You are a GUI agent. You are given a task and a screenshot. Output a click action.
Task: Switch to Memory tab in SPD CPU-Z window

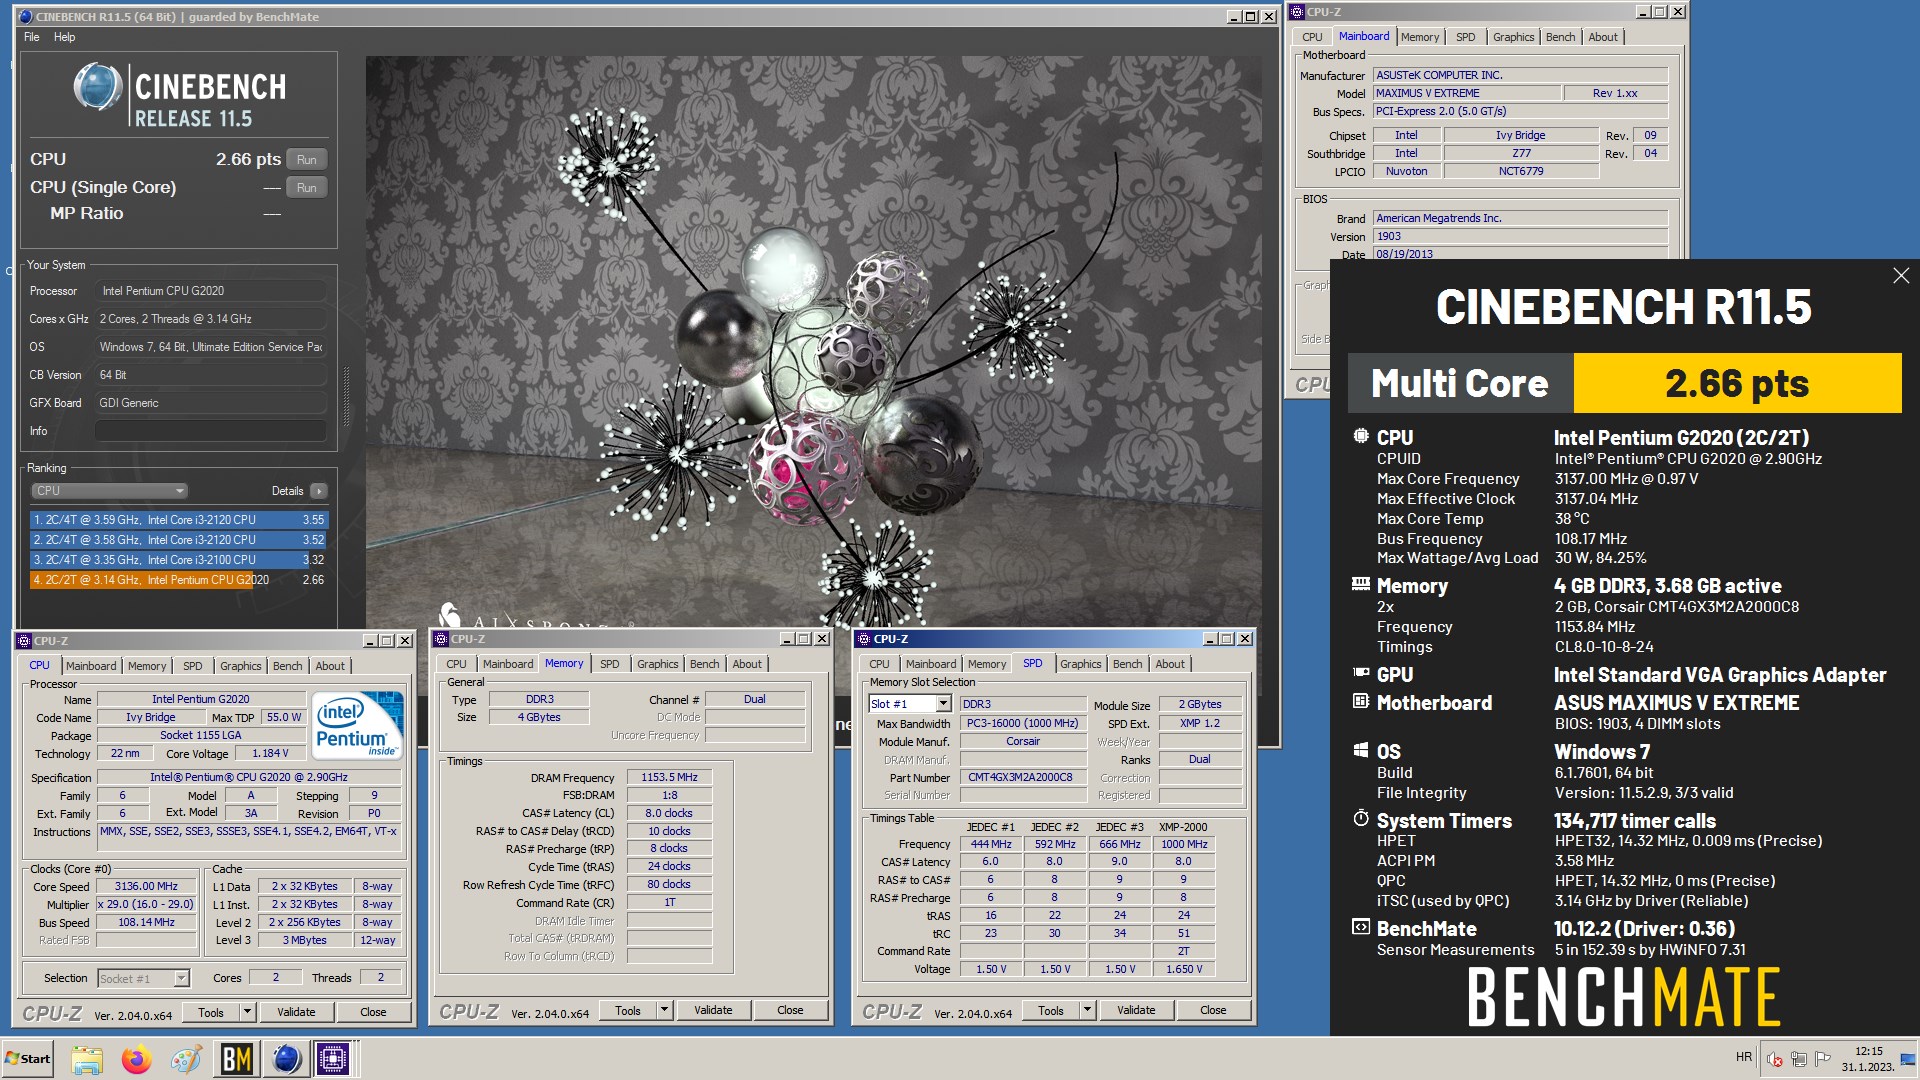click(987, 664)
